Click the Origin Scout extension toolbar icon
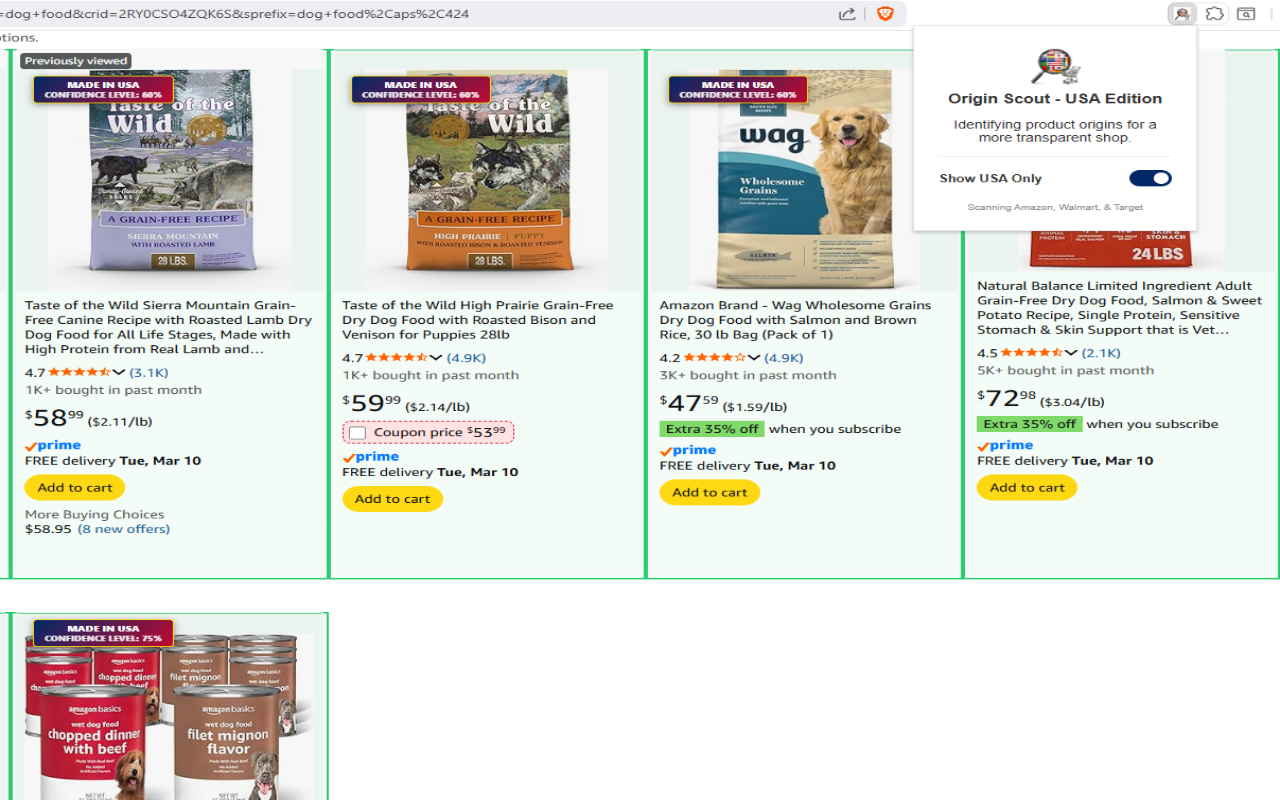This screenshot has height=800, width=1280. 1182,14
